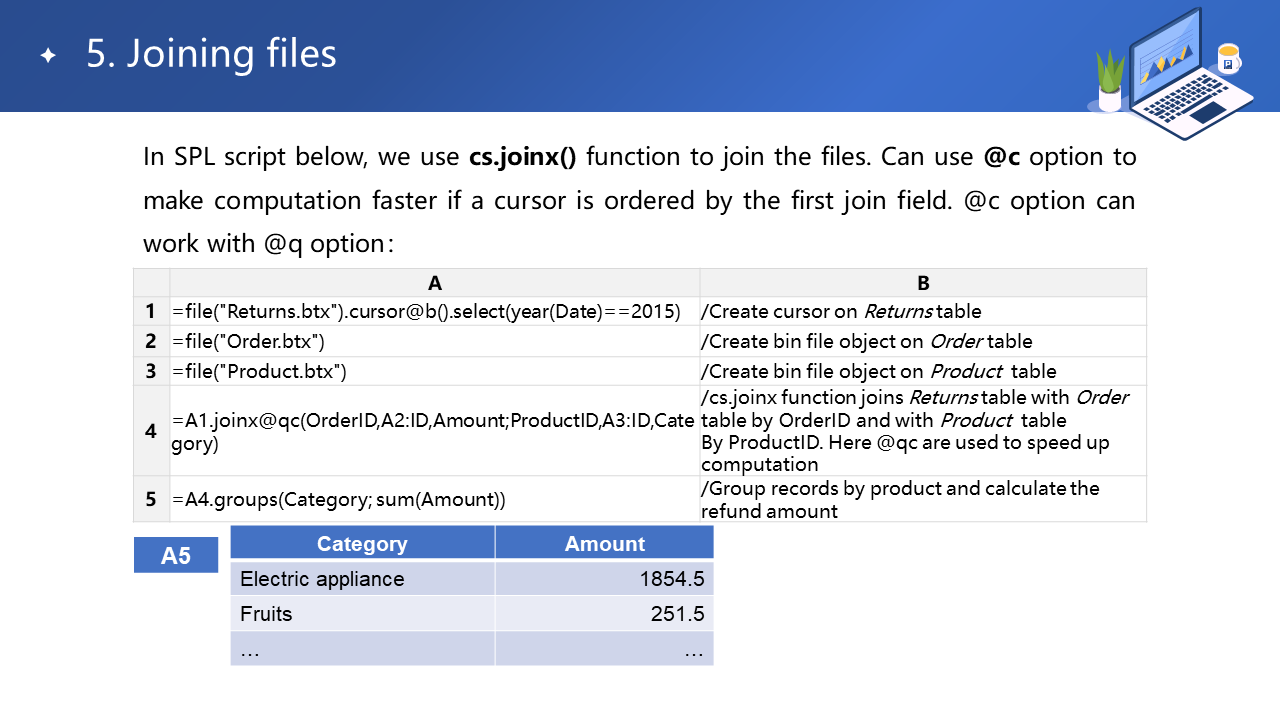Screen dimensions: 1280x720
Task: Click column header B in script grid
Action: 923,283
